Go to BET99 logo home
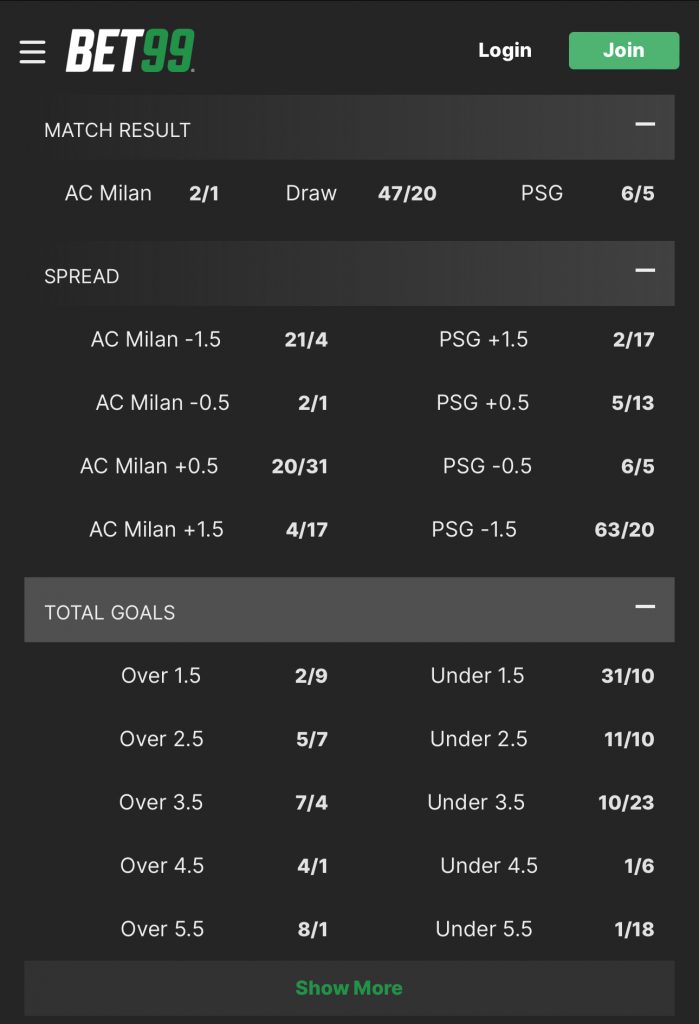The width and height of the screenshot is (699, 1024). coord(130,50)
